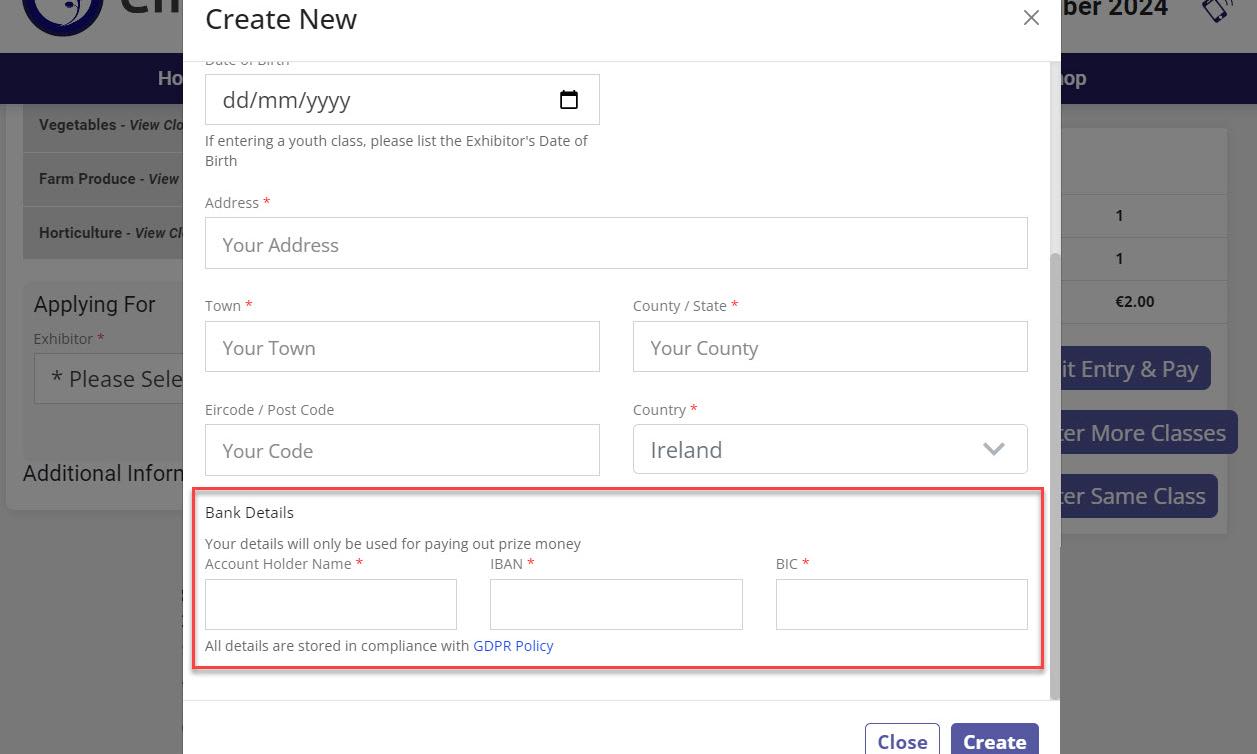Click the Create button
The width and height of the screenshot is (1257, 754).
tap(994, 741)
